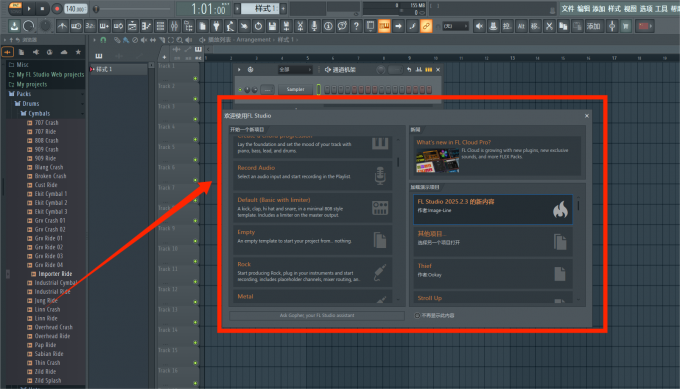Click the 添加 button in the toolbar
The width and height of the screenshot is (680, 389).
tap(594, 26)
